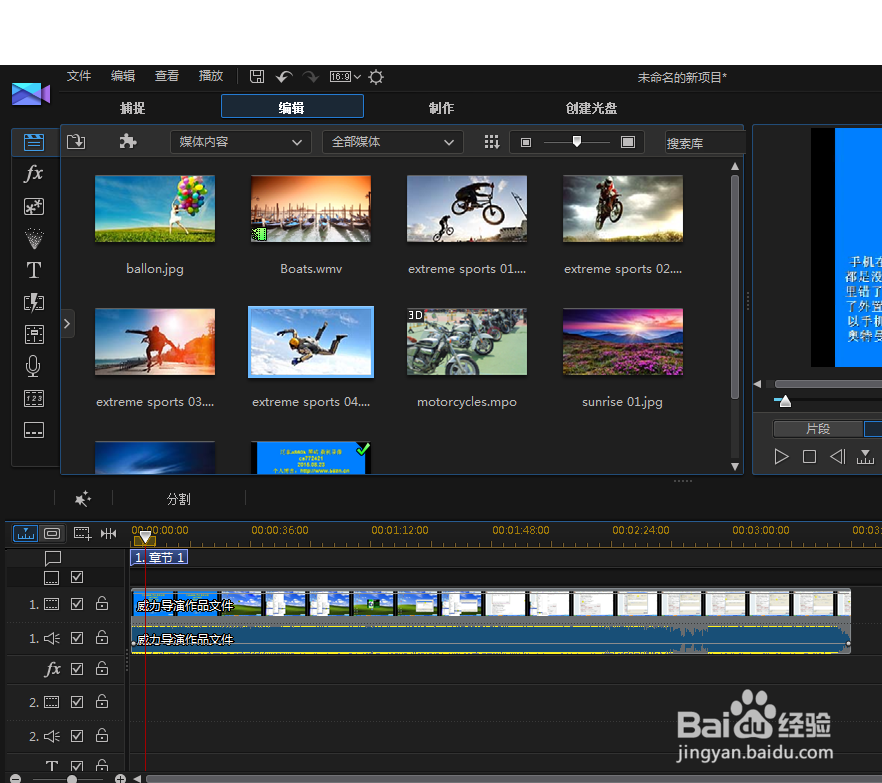Image resolution: width=882 pixels, height=783 pixels.
Task: Switch to timeline view mode icon
Action: 25,533
